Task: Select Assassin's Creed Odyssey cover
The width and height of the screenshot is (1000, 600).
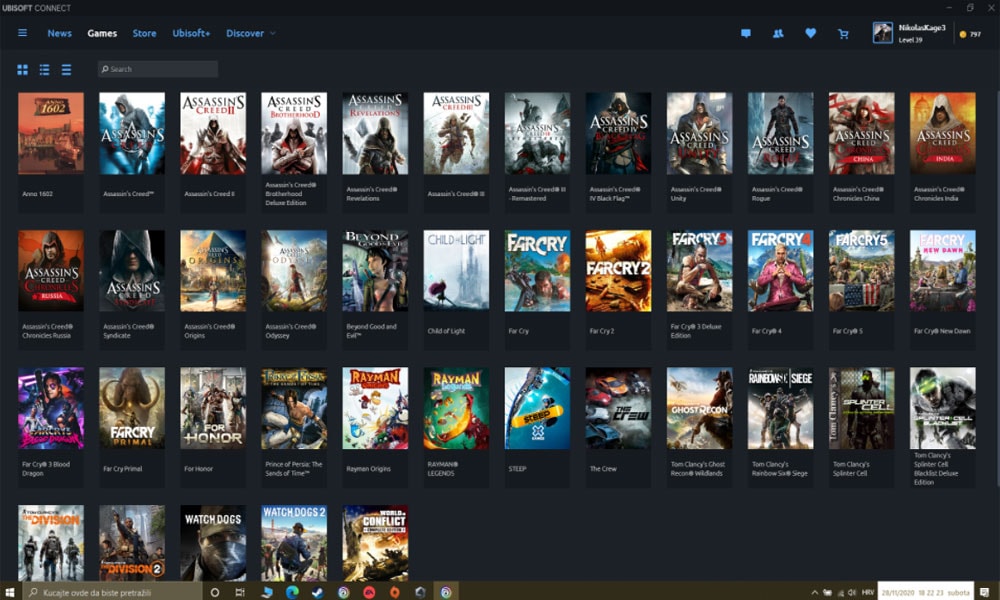Action: (x=294, y=271)
